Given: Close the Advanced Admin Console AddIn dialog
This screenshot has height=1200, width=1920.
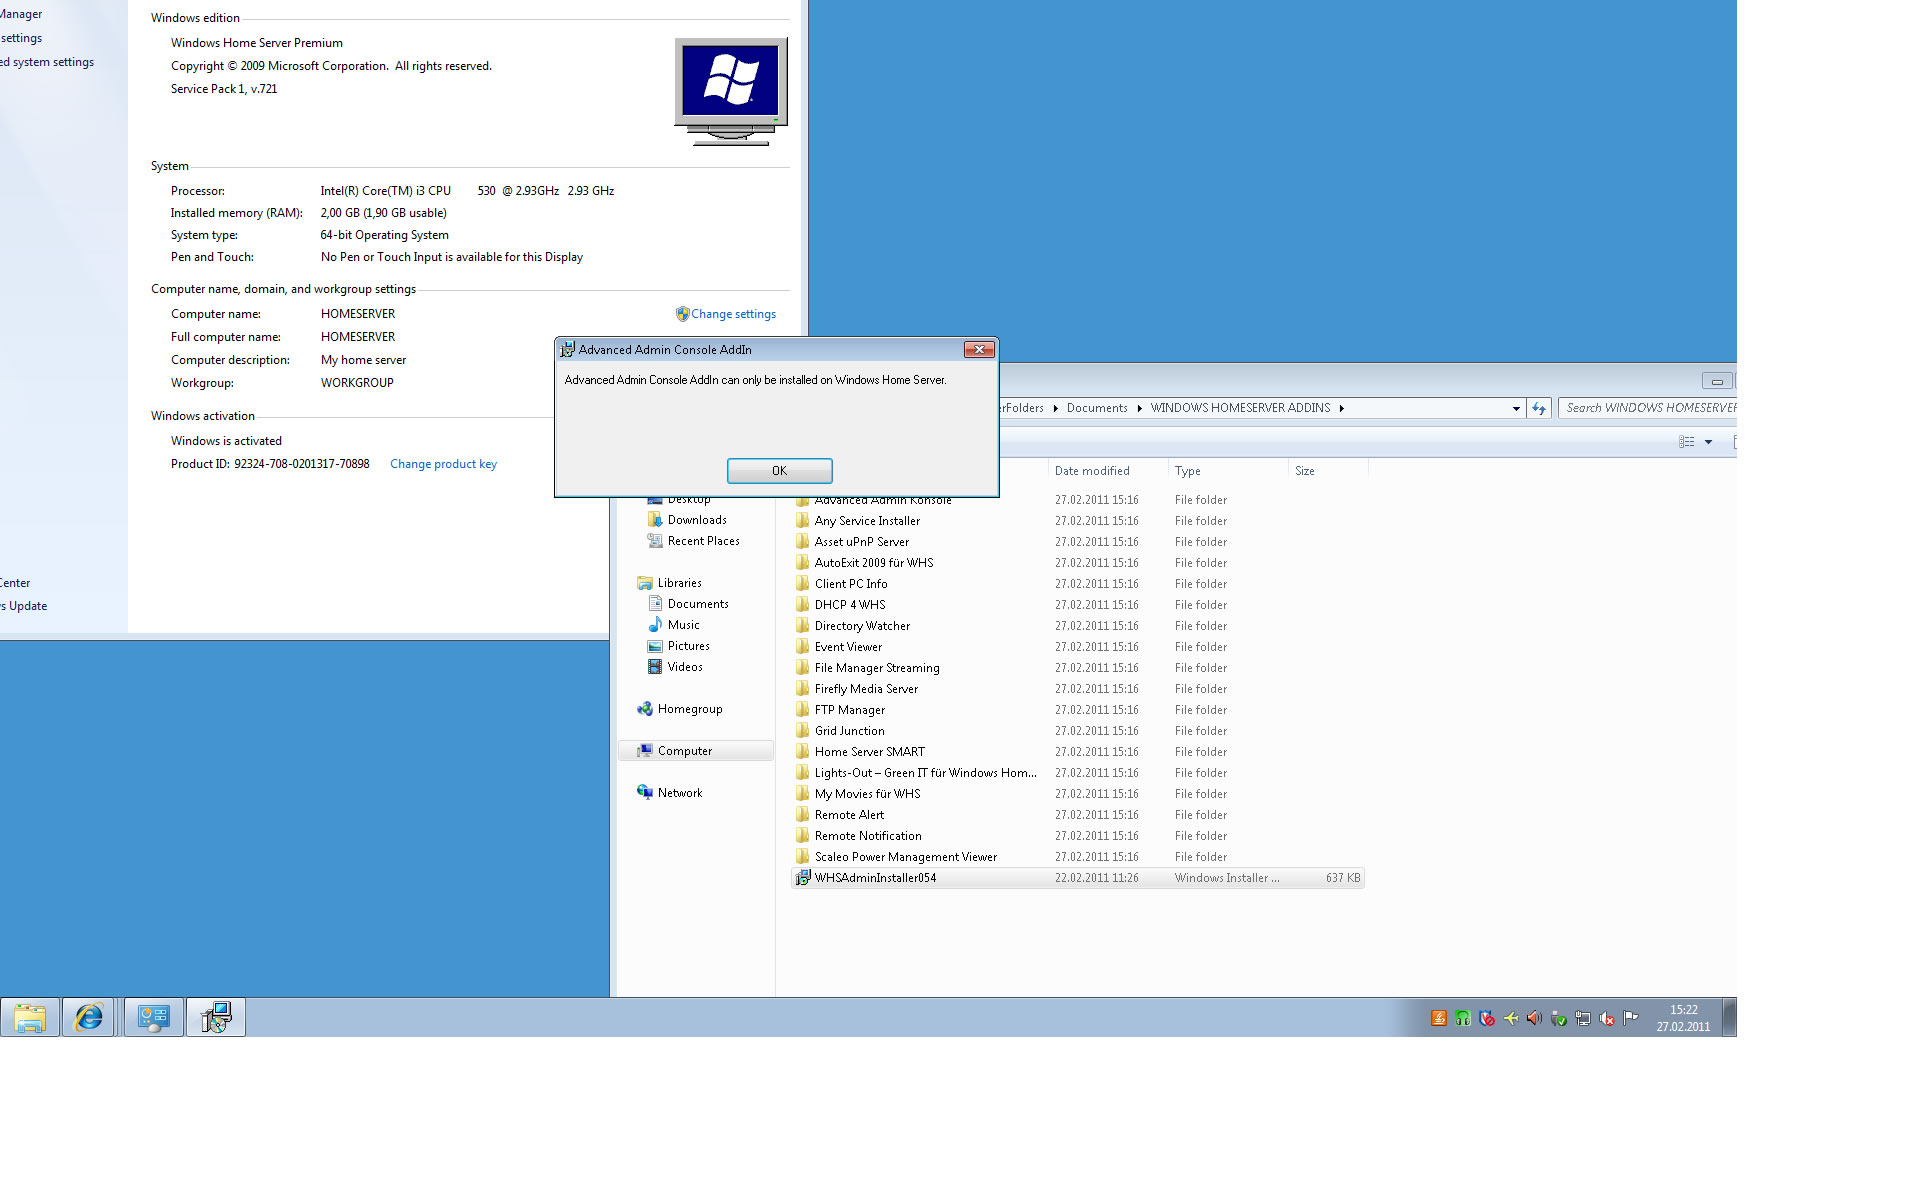Looking at the screenshot, I should (x=979, y=349).
